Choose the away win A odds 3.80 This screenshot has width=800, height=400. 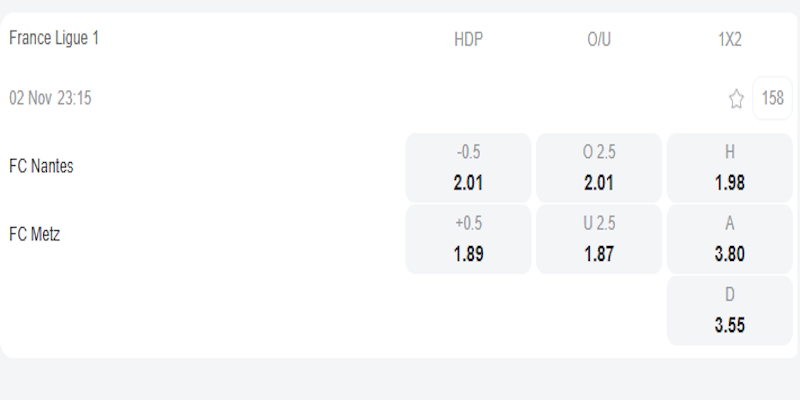(729, 239)
